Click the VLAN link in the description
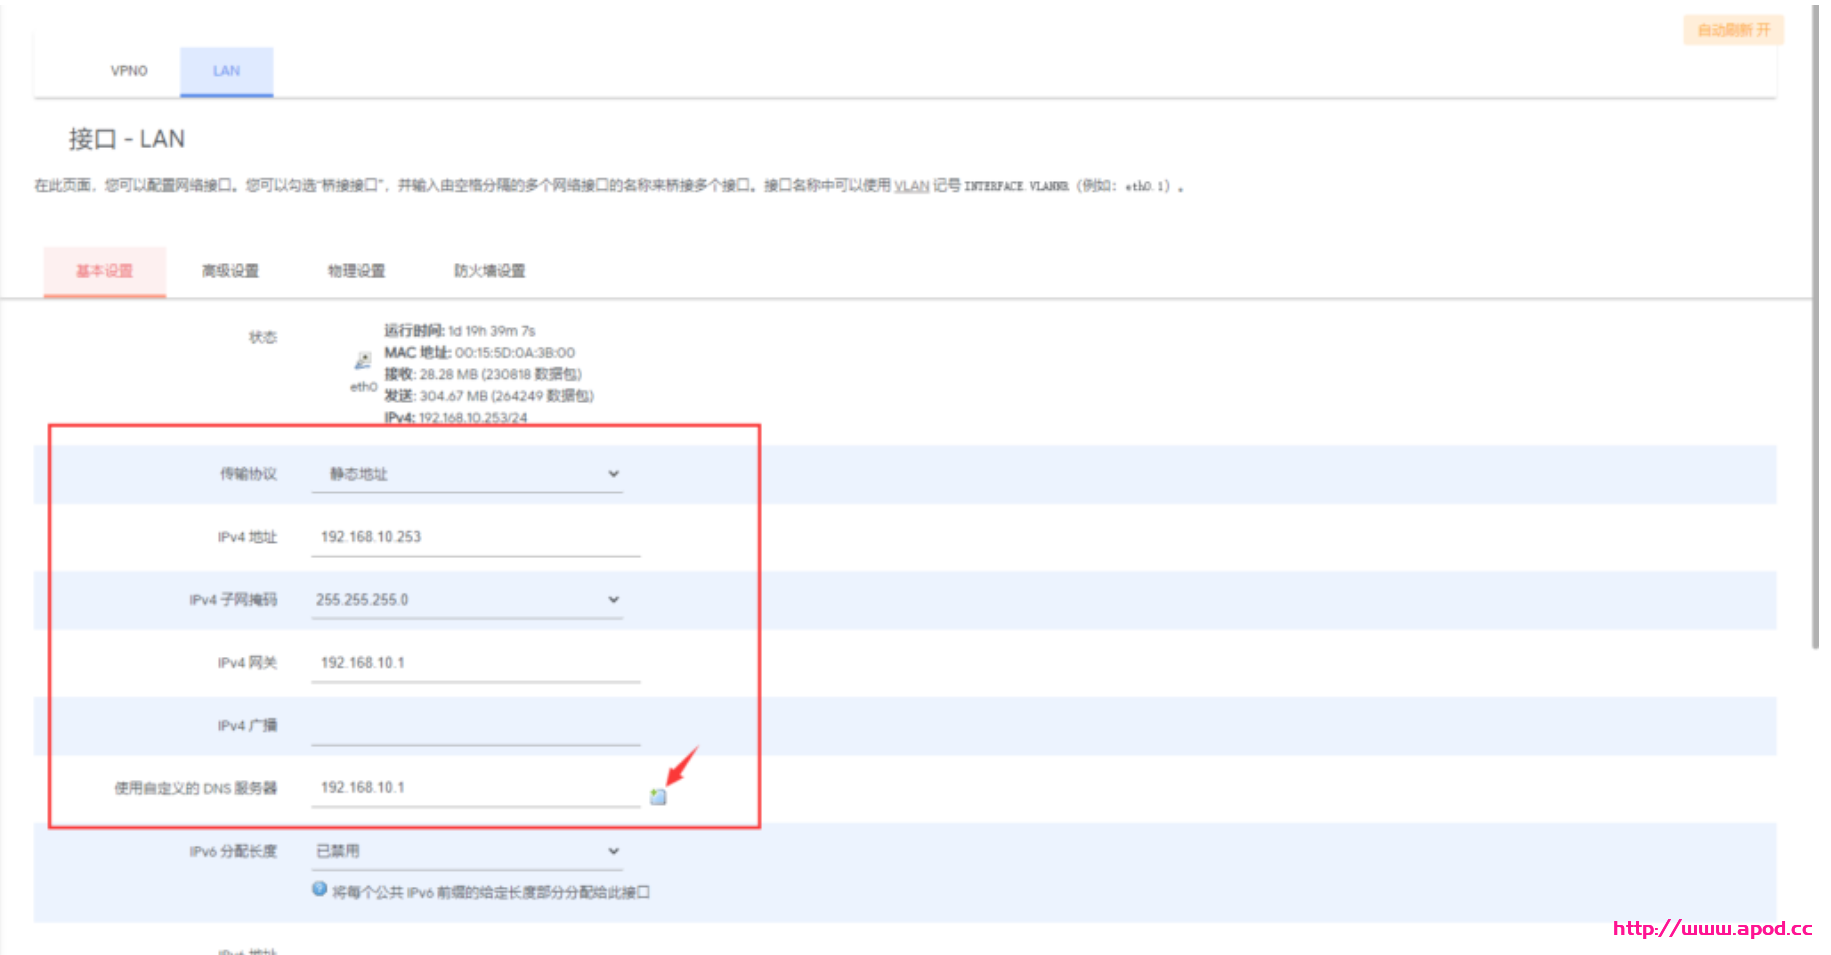 click(x=911, y=186)
